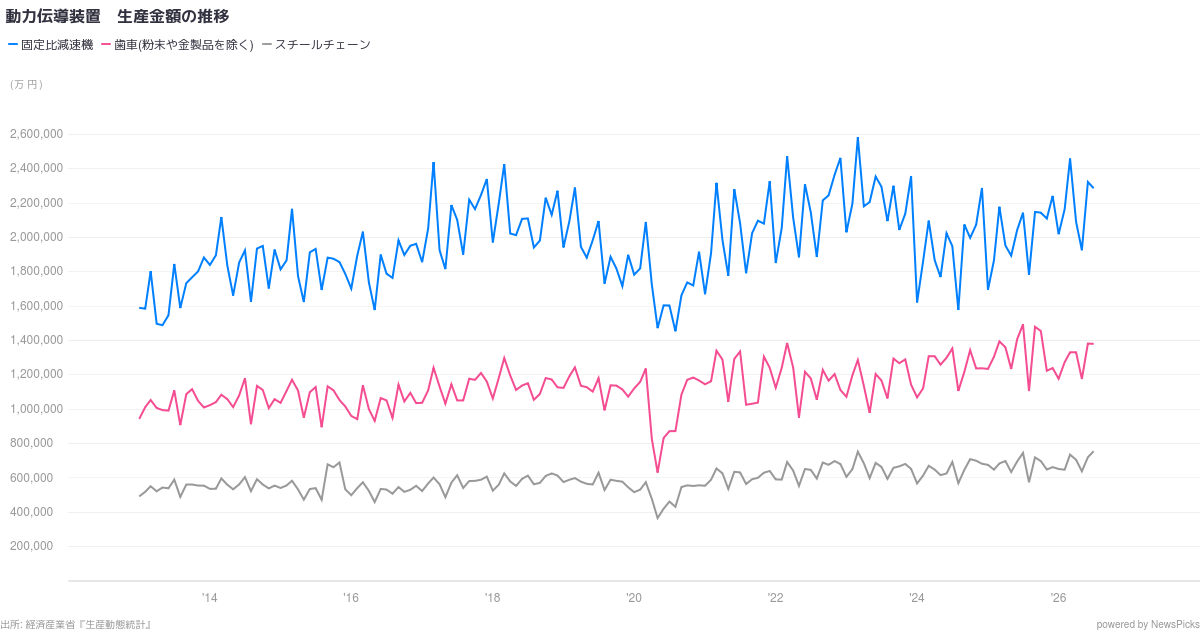Image resolution: width=1200 pixels, height=630 pixels.
Task: Open the powered by NewsPicks link
Action: pyautogui.click(x=1147, y=624)
